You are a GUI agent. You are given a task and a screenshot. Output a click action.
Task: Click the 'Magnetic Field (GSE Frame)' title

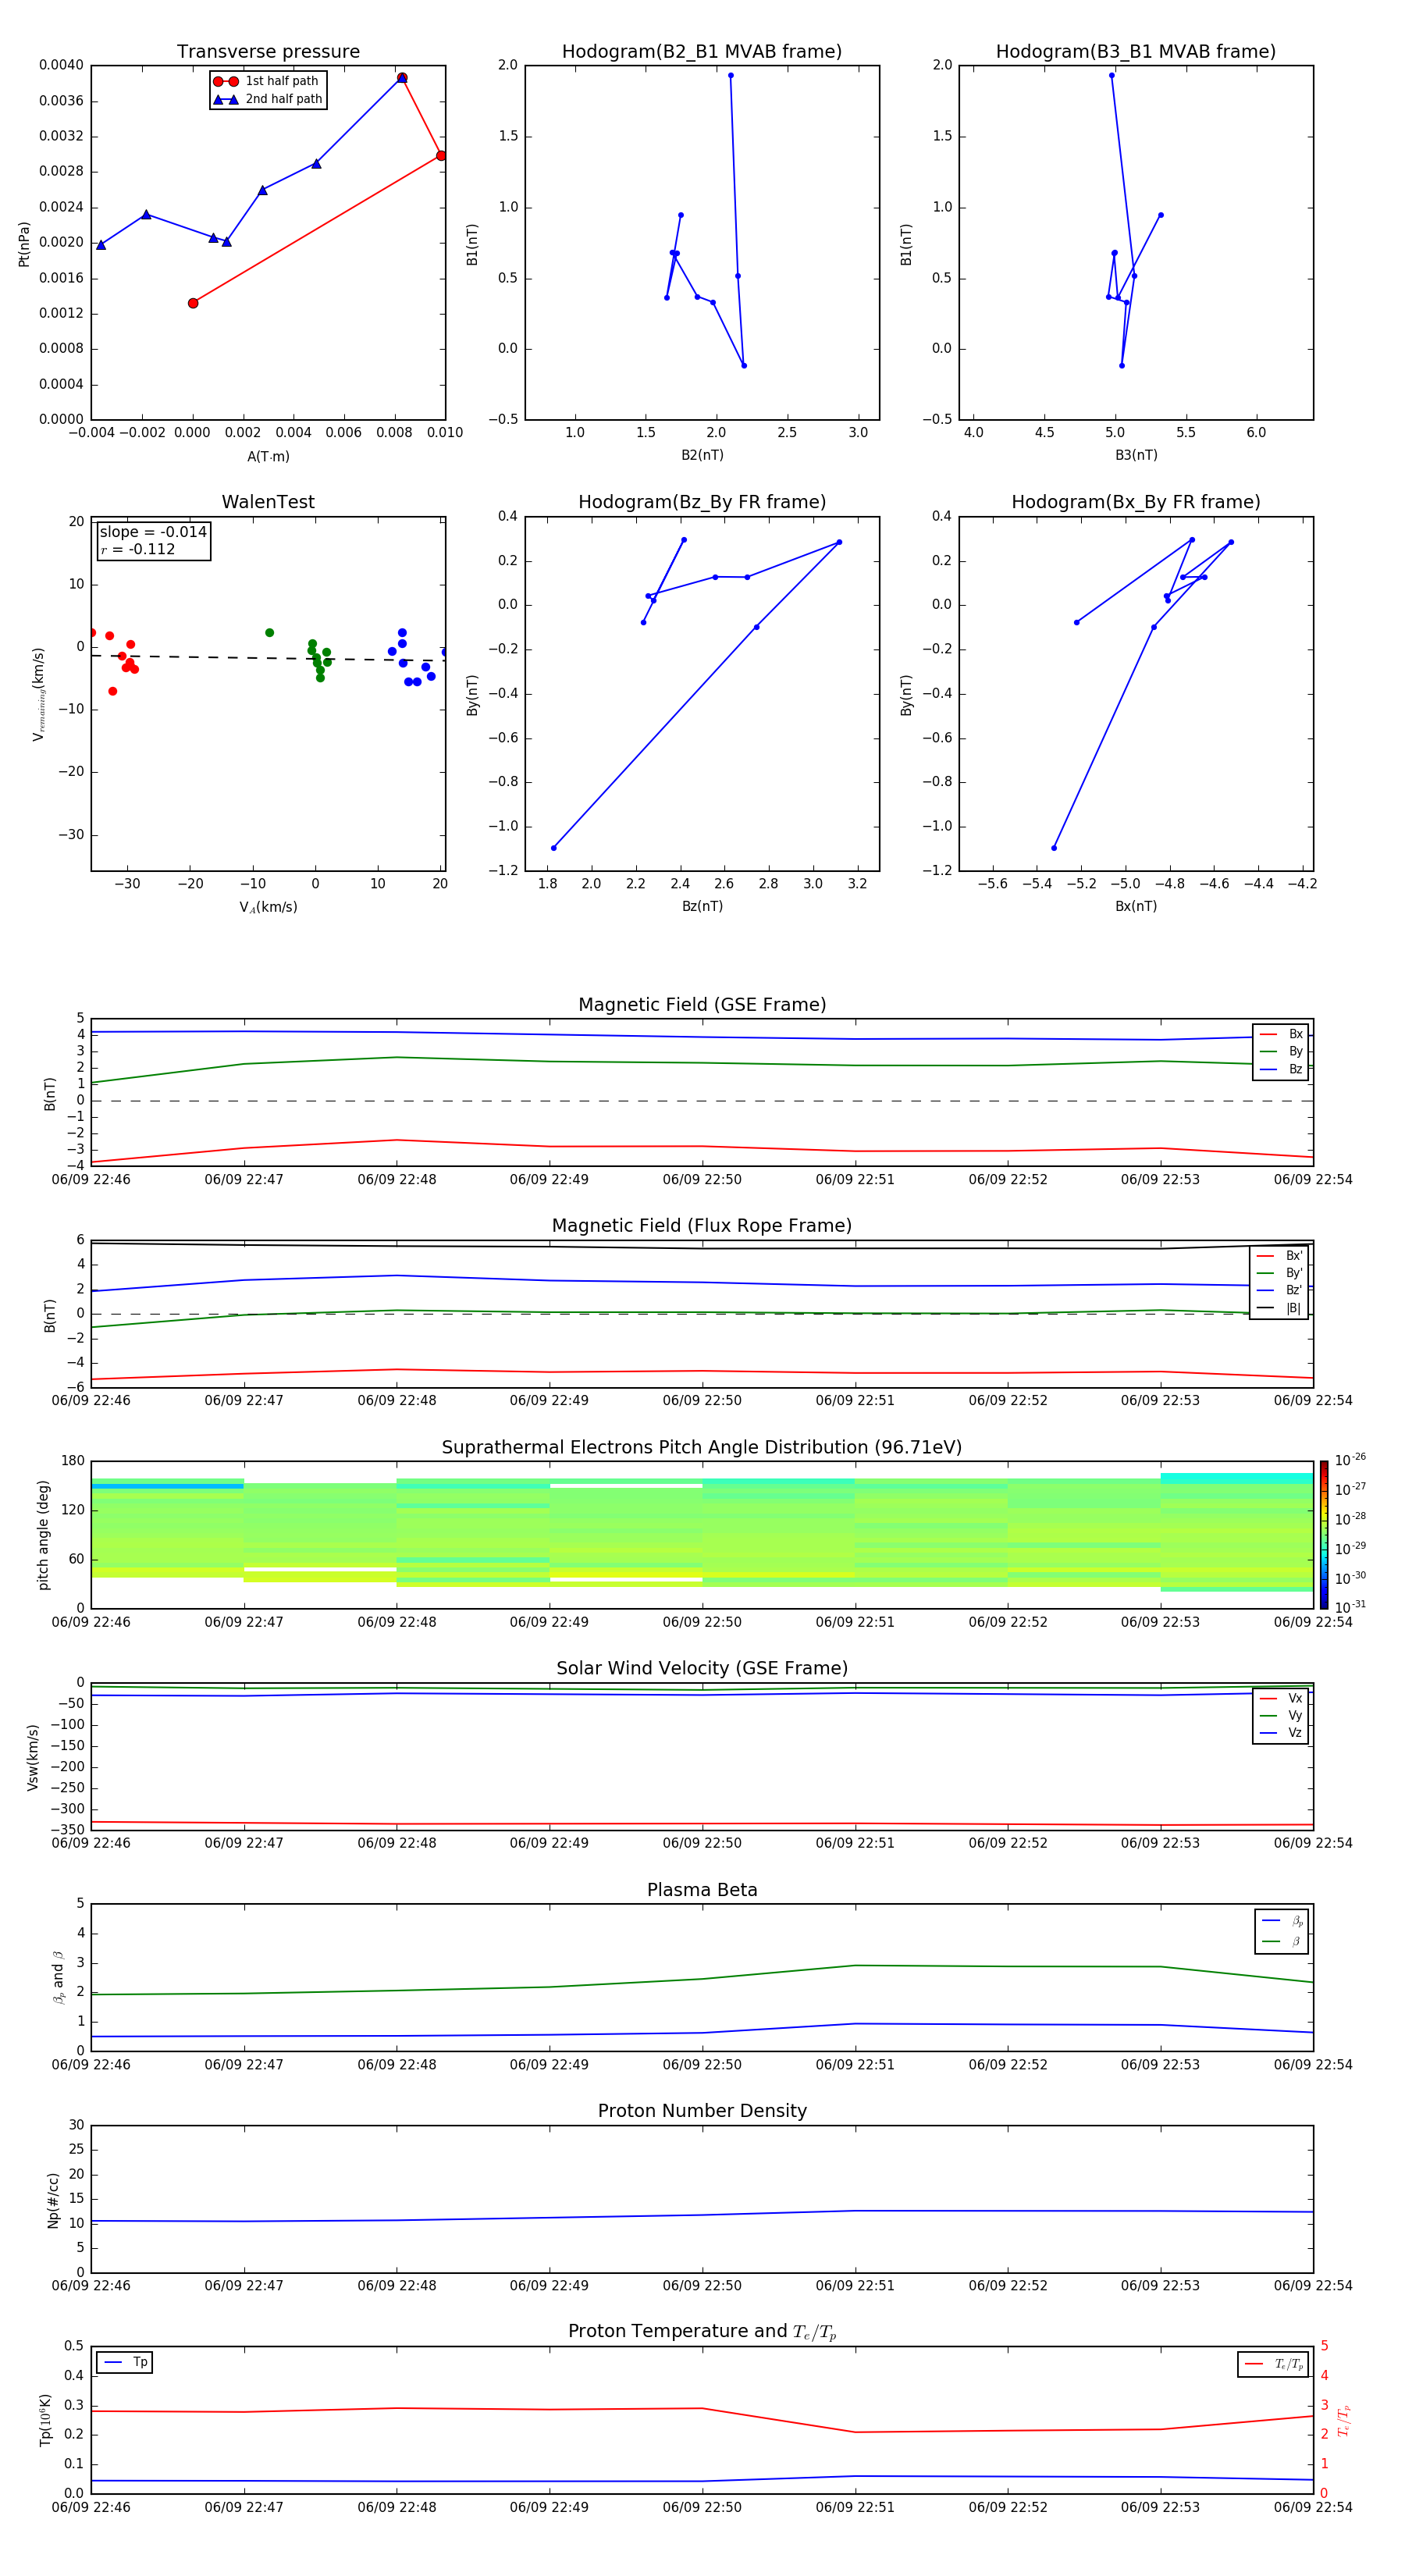point(702,1005)
